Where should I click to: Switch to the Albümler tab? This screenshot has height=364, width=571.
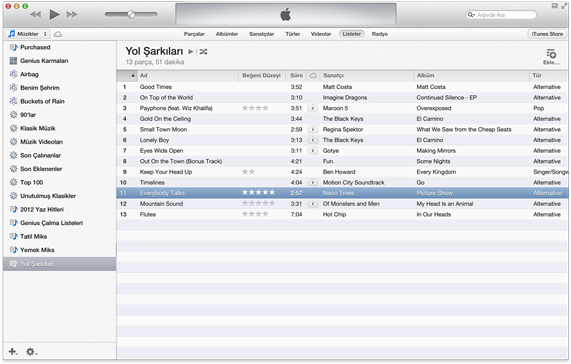(x=227, y=34)
